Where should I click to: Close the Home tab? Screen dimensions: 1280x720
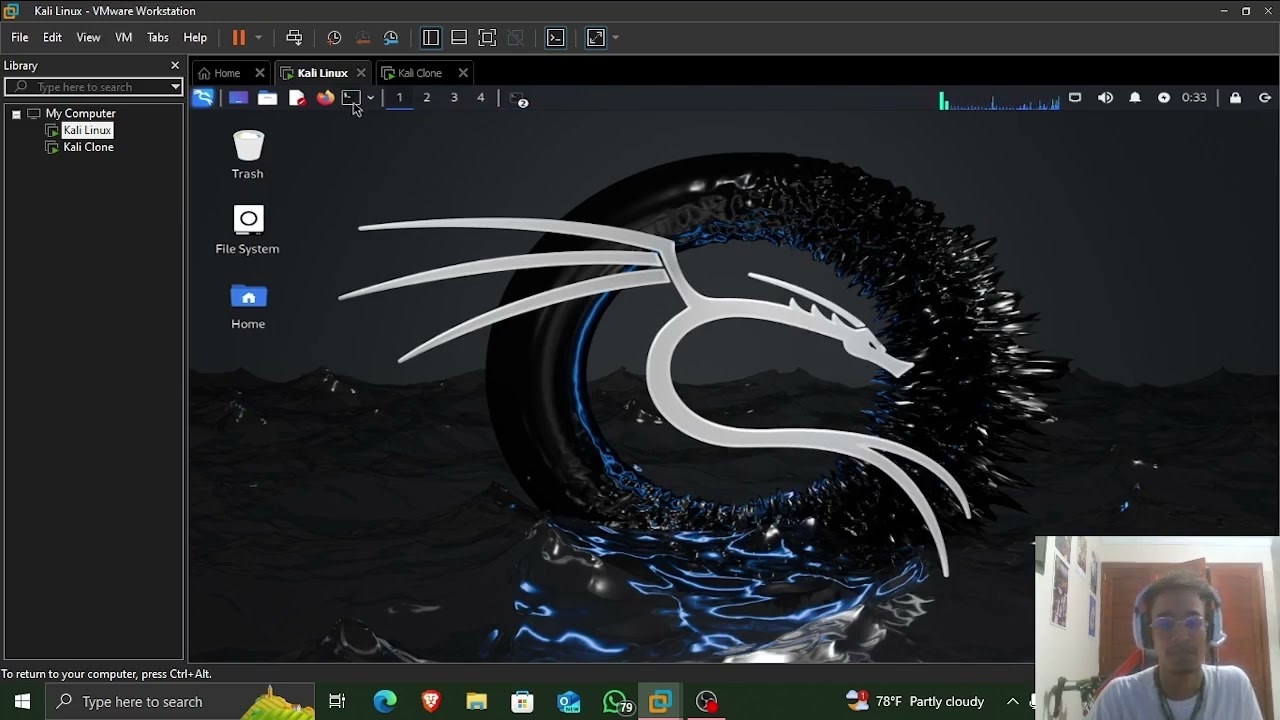coord(259,73)
